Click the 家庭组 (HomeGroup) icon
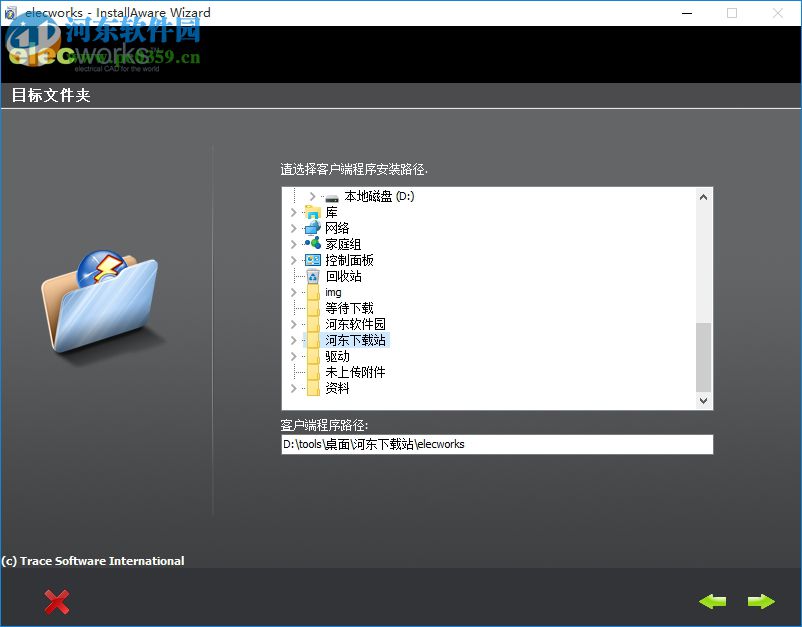This screenshot has height=627, width=802. (x=313, y=243)
